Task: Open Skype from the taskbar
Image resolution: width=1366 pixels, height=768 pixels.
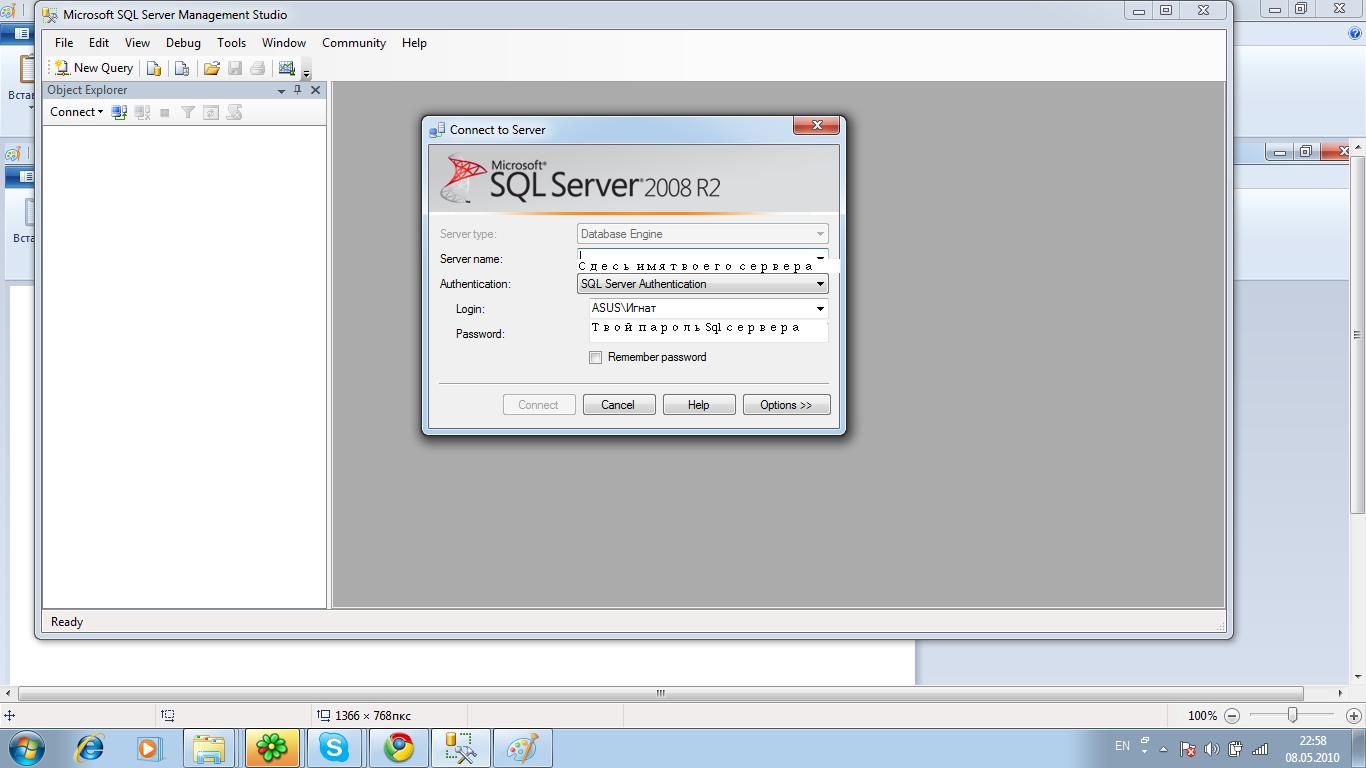Action: pos(334,748)
